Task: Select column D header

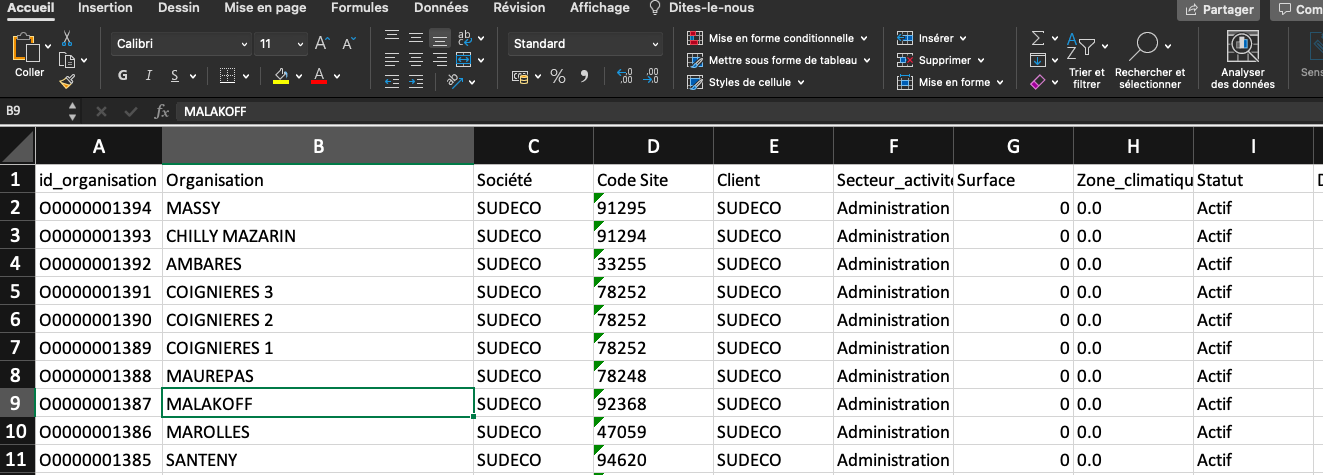Action: pyautogui.click(x=653, y=146)
